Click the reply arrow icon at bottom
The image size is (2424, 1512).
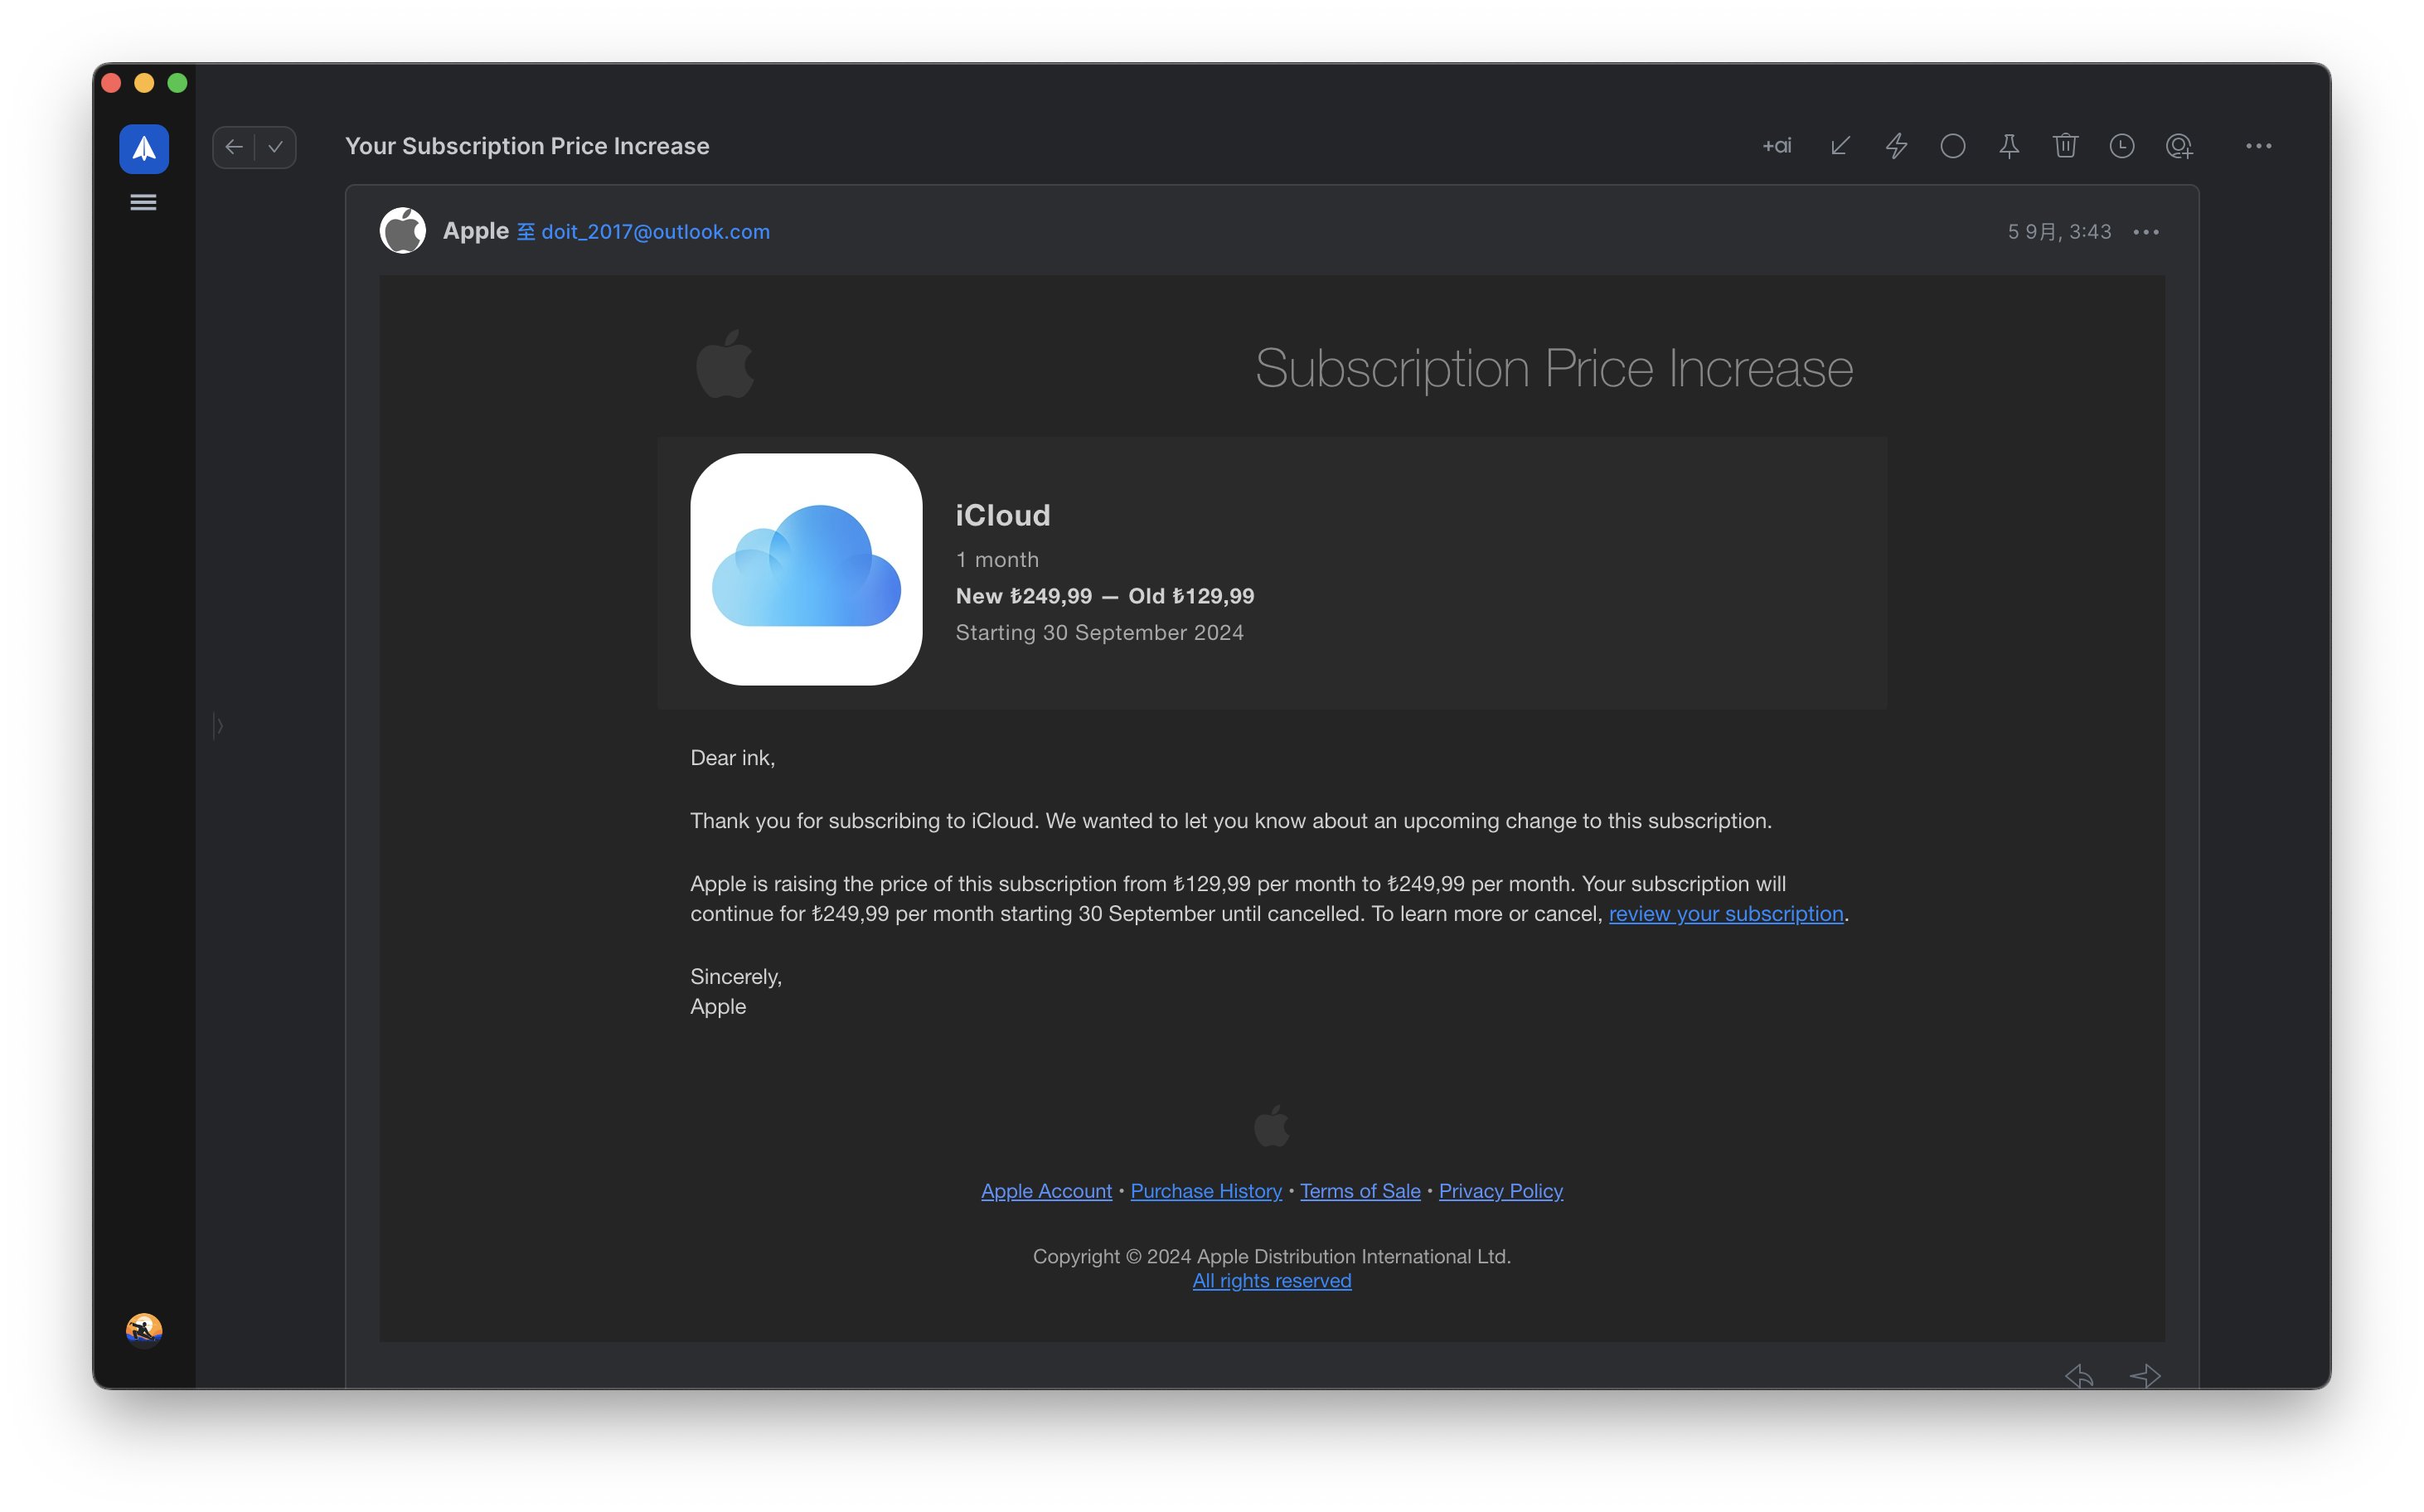point(2079,1376)
